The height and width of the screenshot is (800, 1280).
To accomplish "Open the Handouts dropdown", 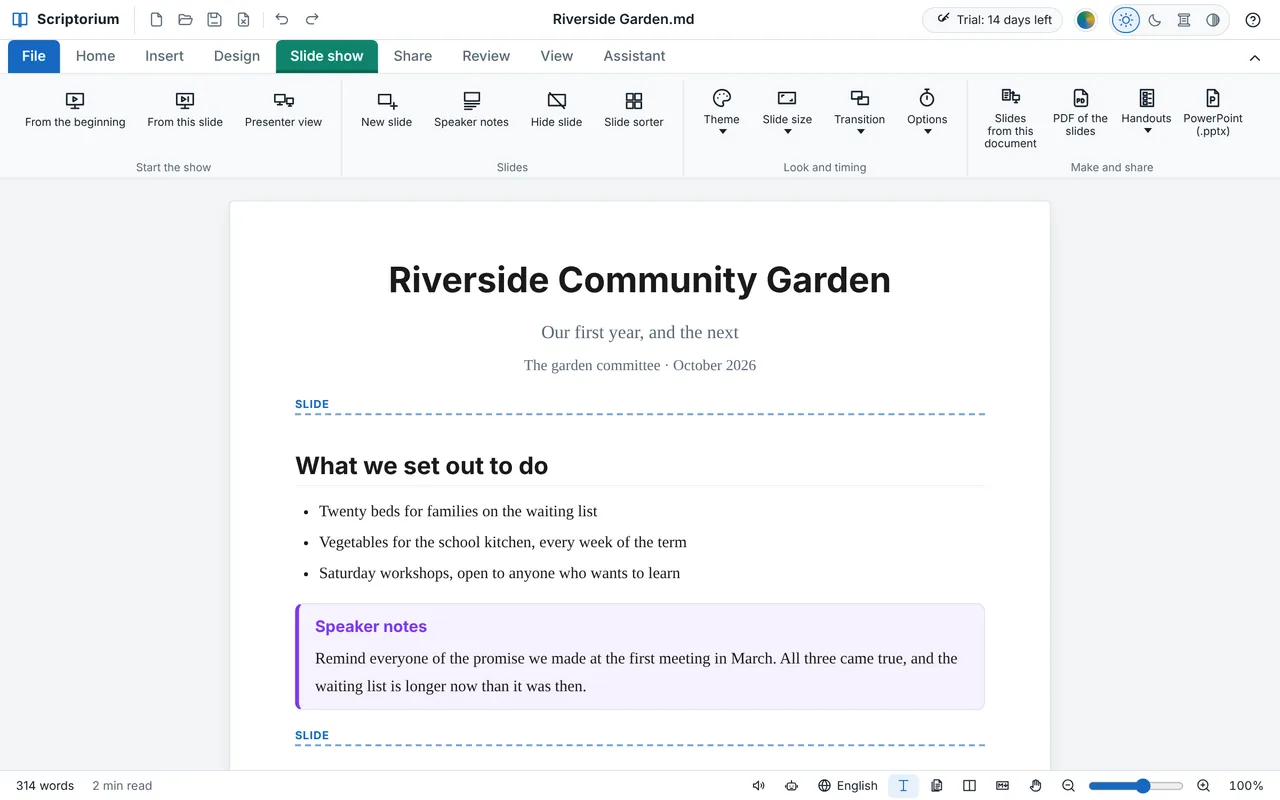I will [1146, 112].
